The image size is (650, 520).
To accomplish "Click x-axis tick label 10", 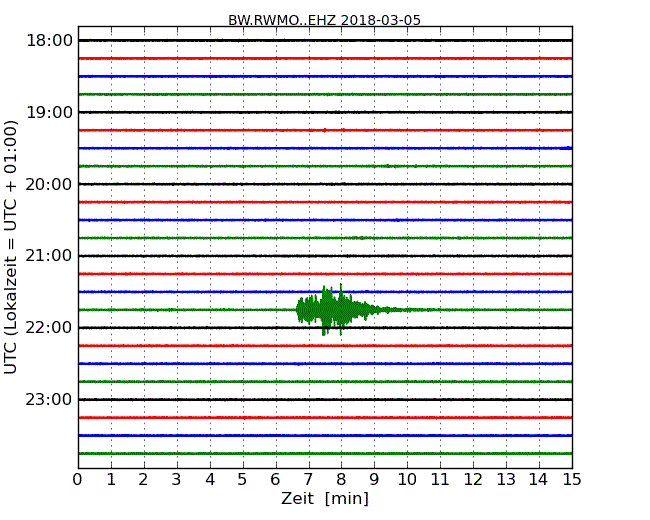I will click(407, 480).
